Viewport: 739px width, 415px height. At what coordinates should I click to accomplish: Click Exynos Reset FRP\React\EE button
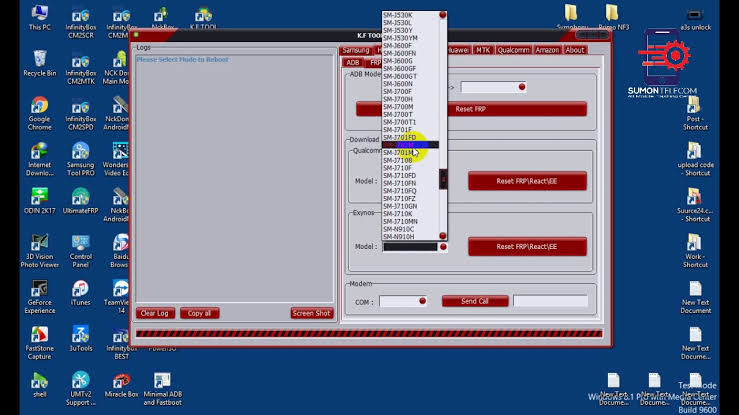pos(527,246)
